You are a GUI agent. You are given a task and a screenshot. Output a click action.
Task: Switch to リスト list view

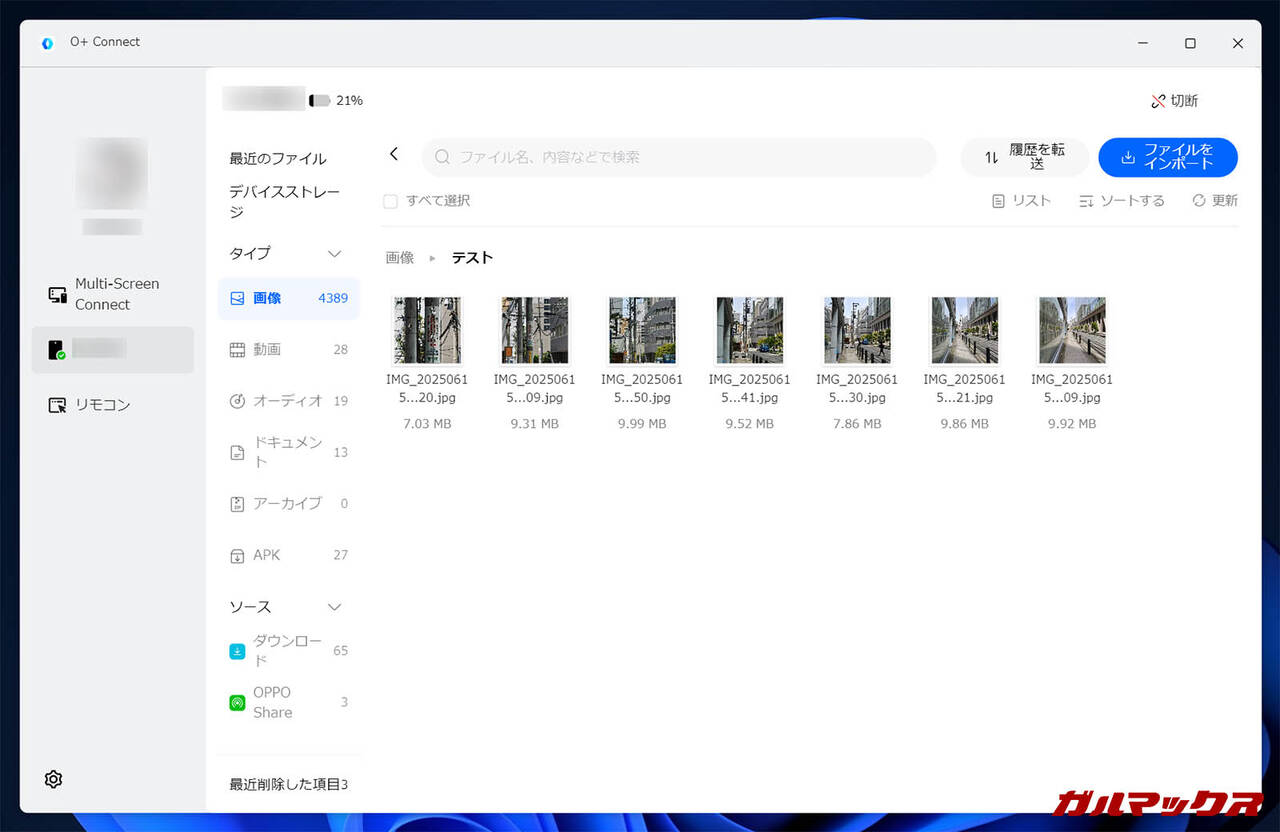pos(998,201)
